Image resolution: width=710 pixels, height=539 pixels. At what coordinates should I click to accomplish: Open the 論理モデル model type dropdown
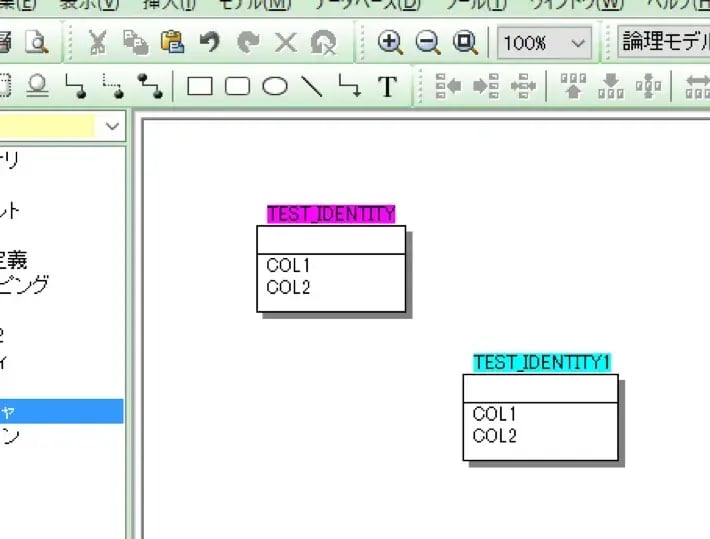click(x=664, y=43)
